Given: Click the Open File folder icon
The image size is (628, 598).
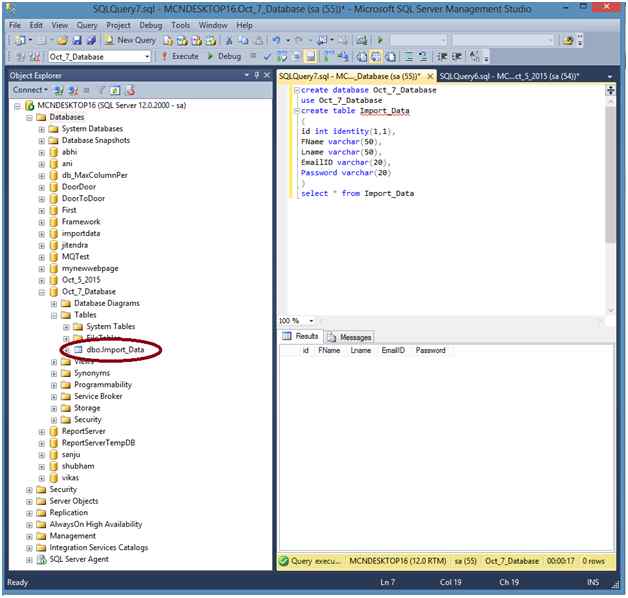Looking at the screenshot, I should point(63,40).
